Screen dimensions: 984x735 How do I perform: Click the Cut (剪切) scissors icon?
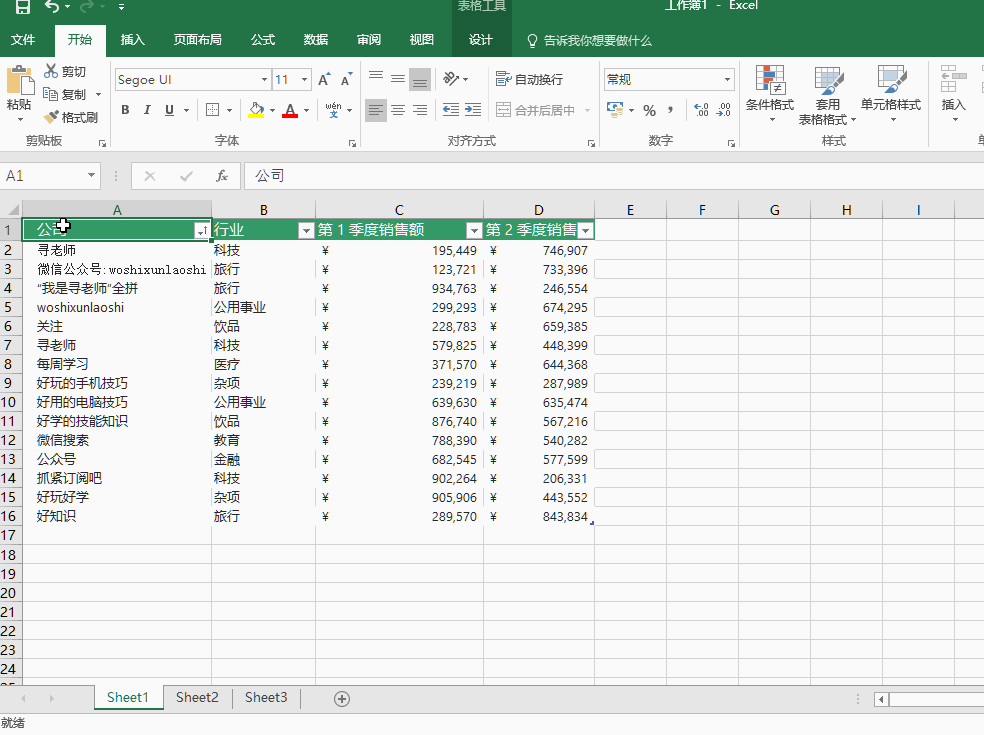(52, 71)
